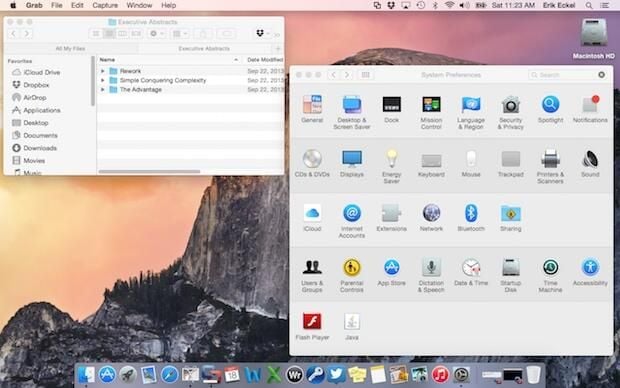Image resolution: width=620 pixels, height=388 pixels.
Task: Open Parental Controls preferences
Action: [352, 275]
